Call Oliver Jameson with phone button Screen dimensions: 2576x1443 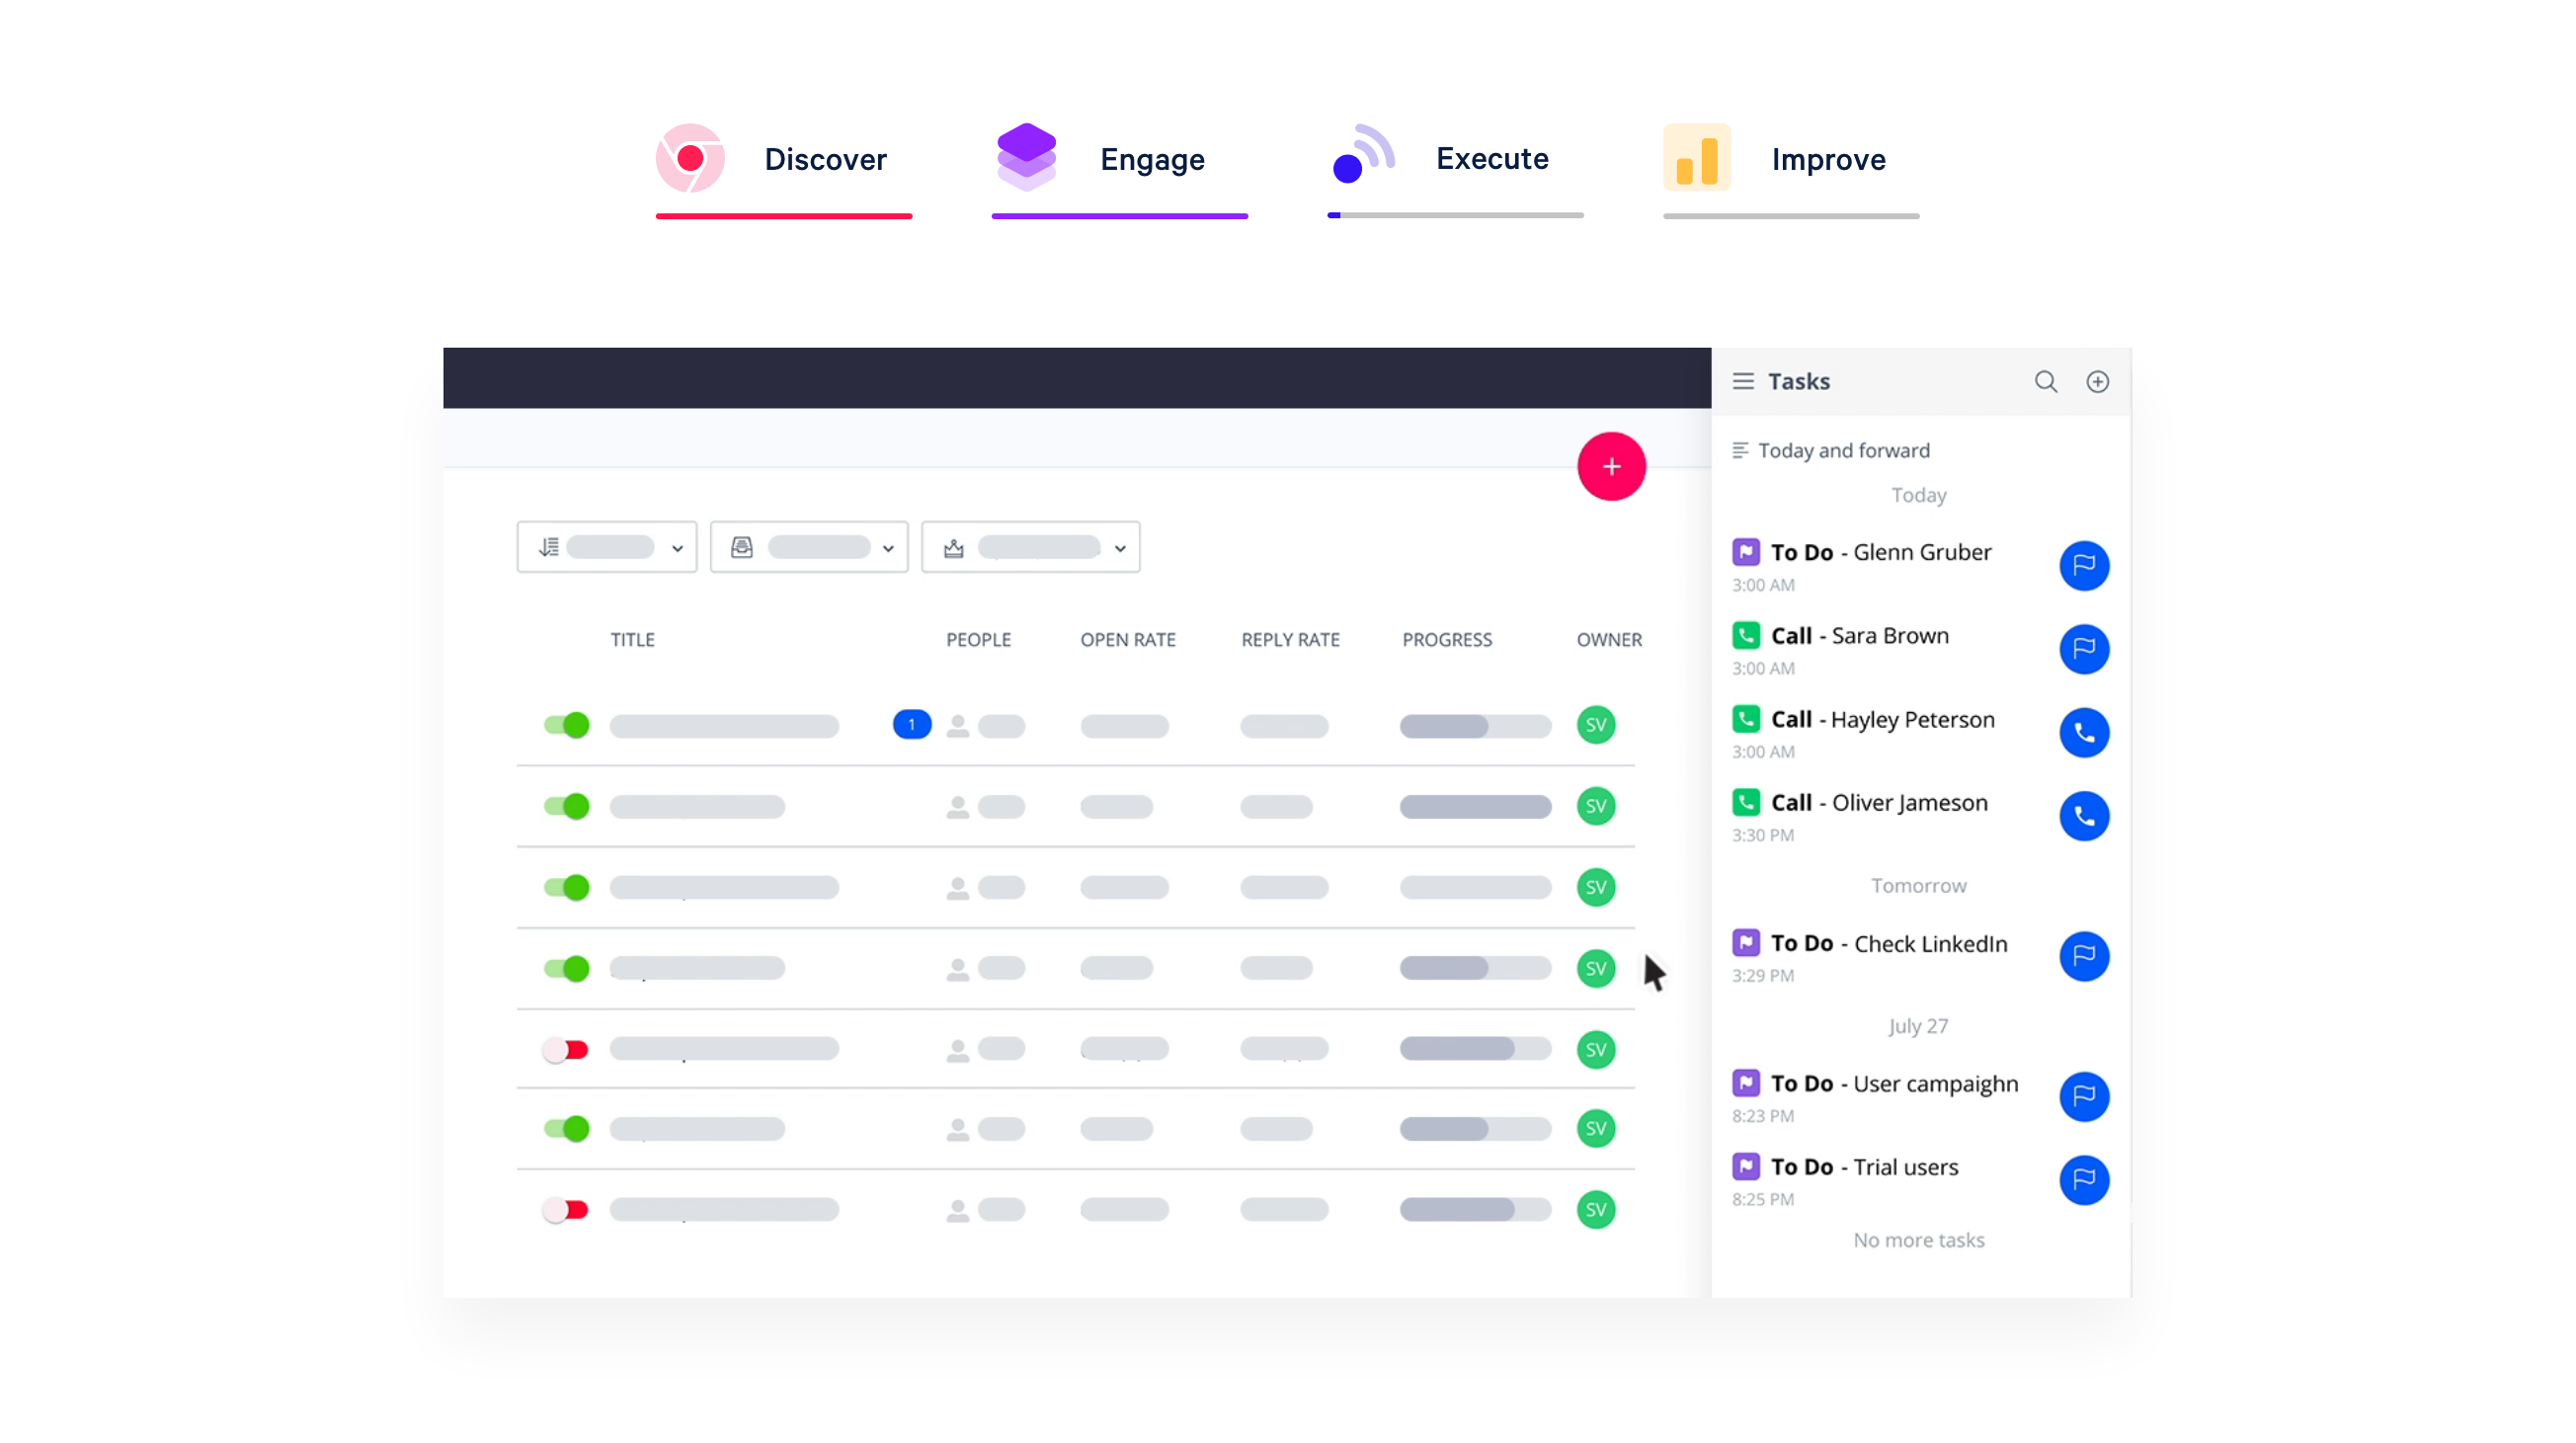click(2084, 816)
